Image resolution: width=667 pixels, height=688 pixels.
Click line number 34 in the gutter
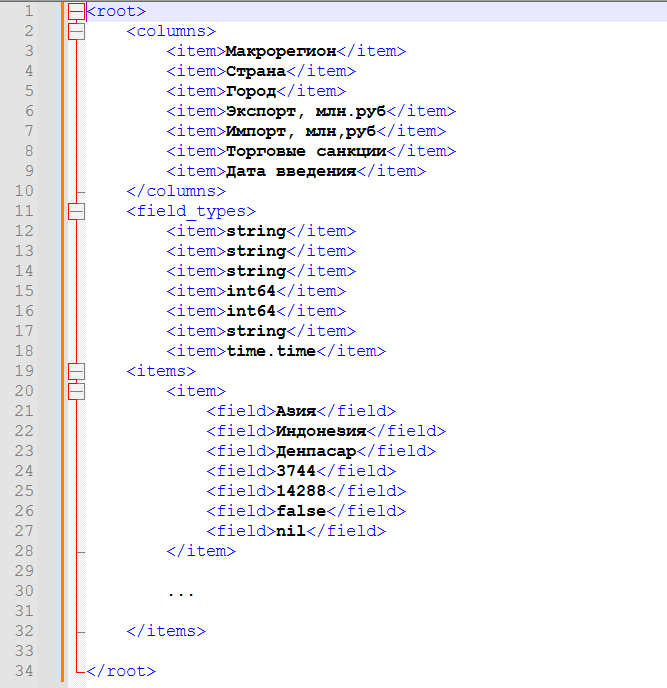(24, 671)
